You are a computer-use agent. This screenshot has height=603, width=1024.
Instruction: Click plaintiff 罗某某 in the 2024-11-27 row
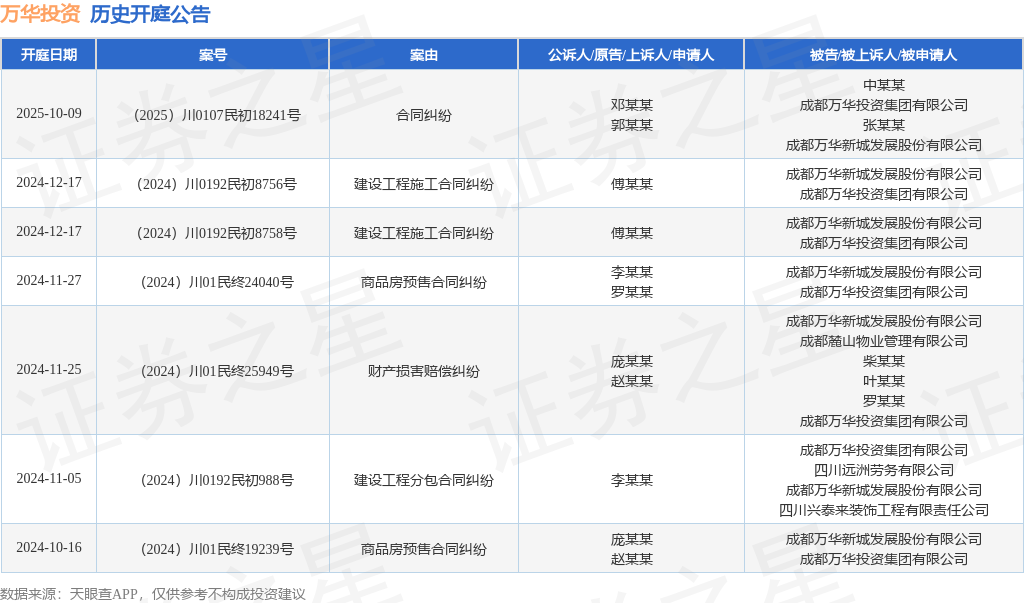632,292
